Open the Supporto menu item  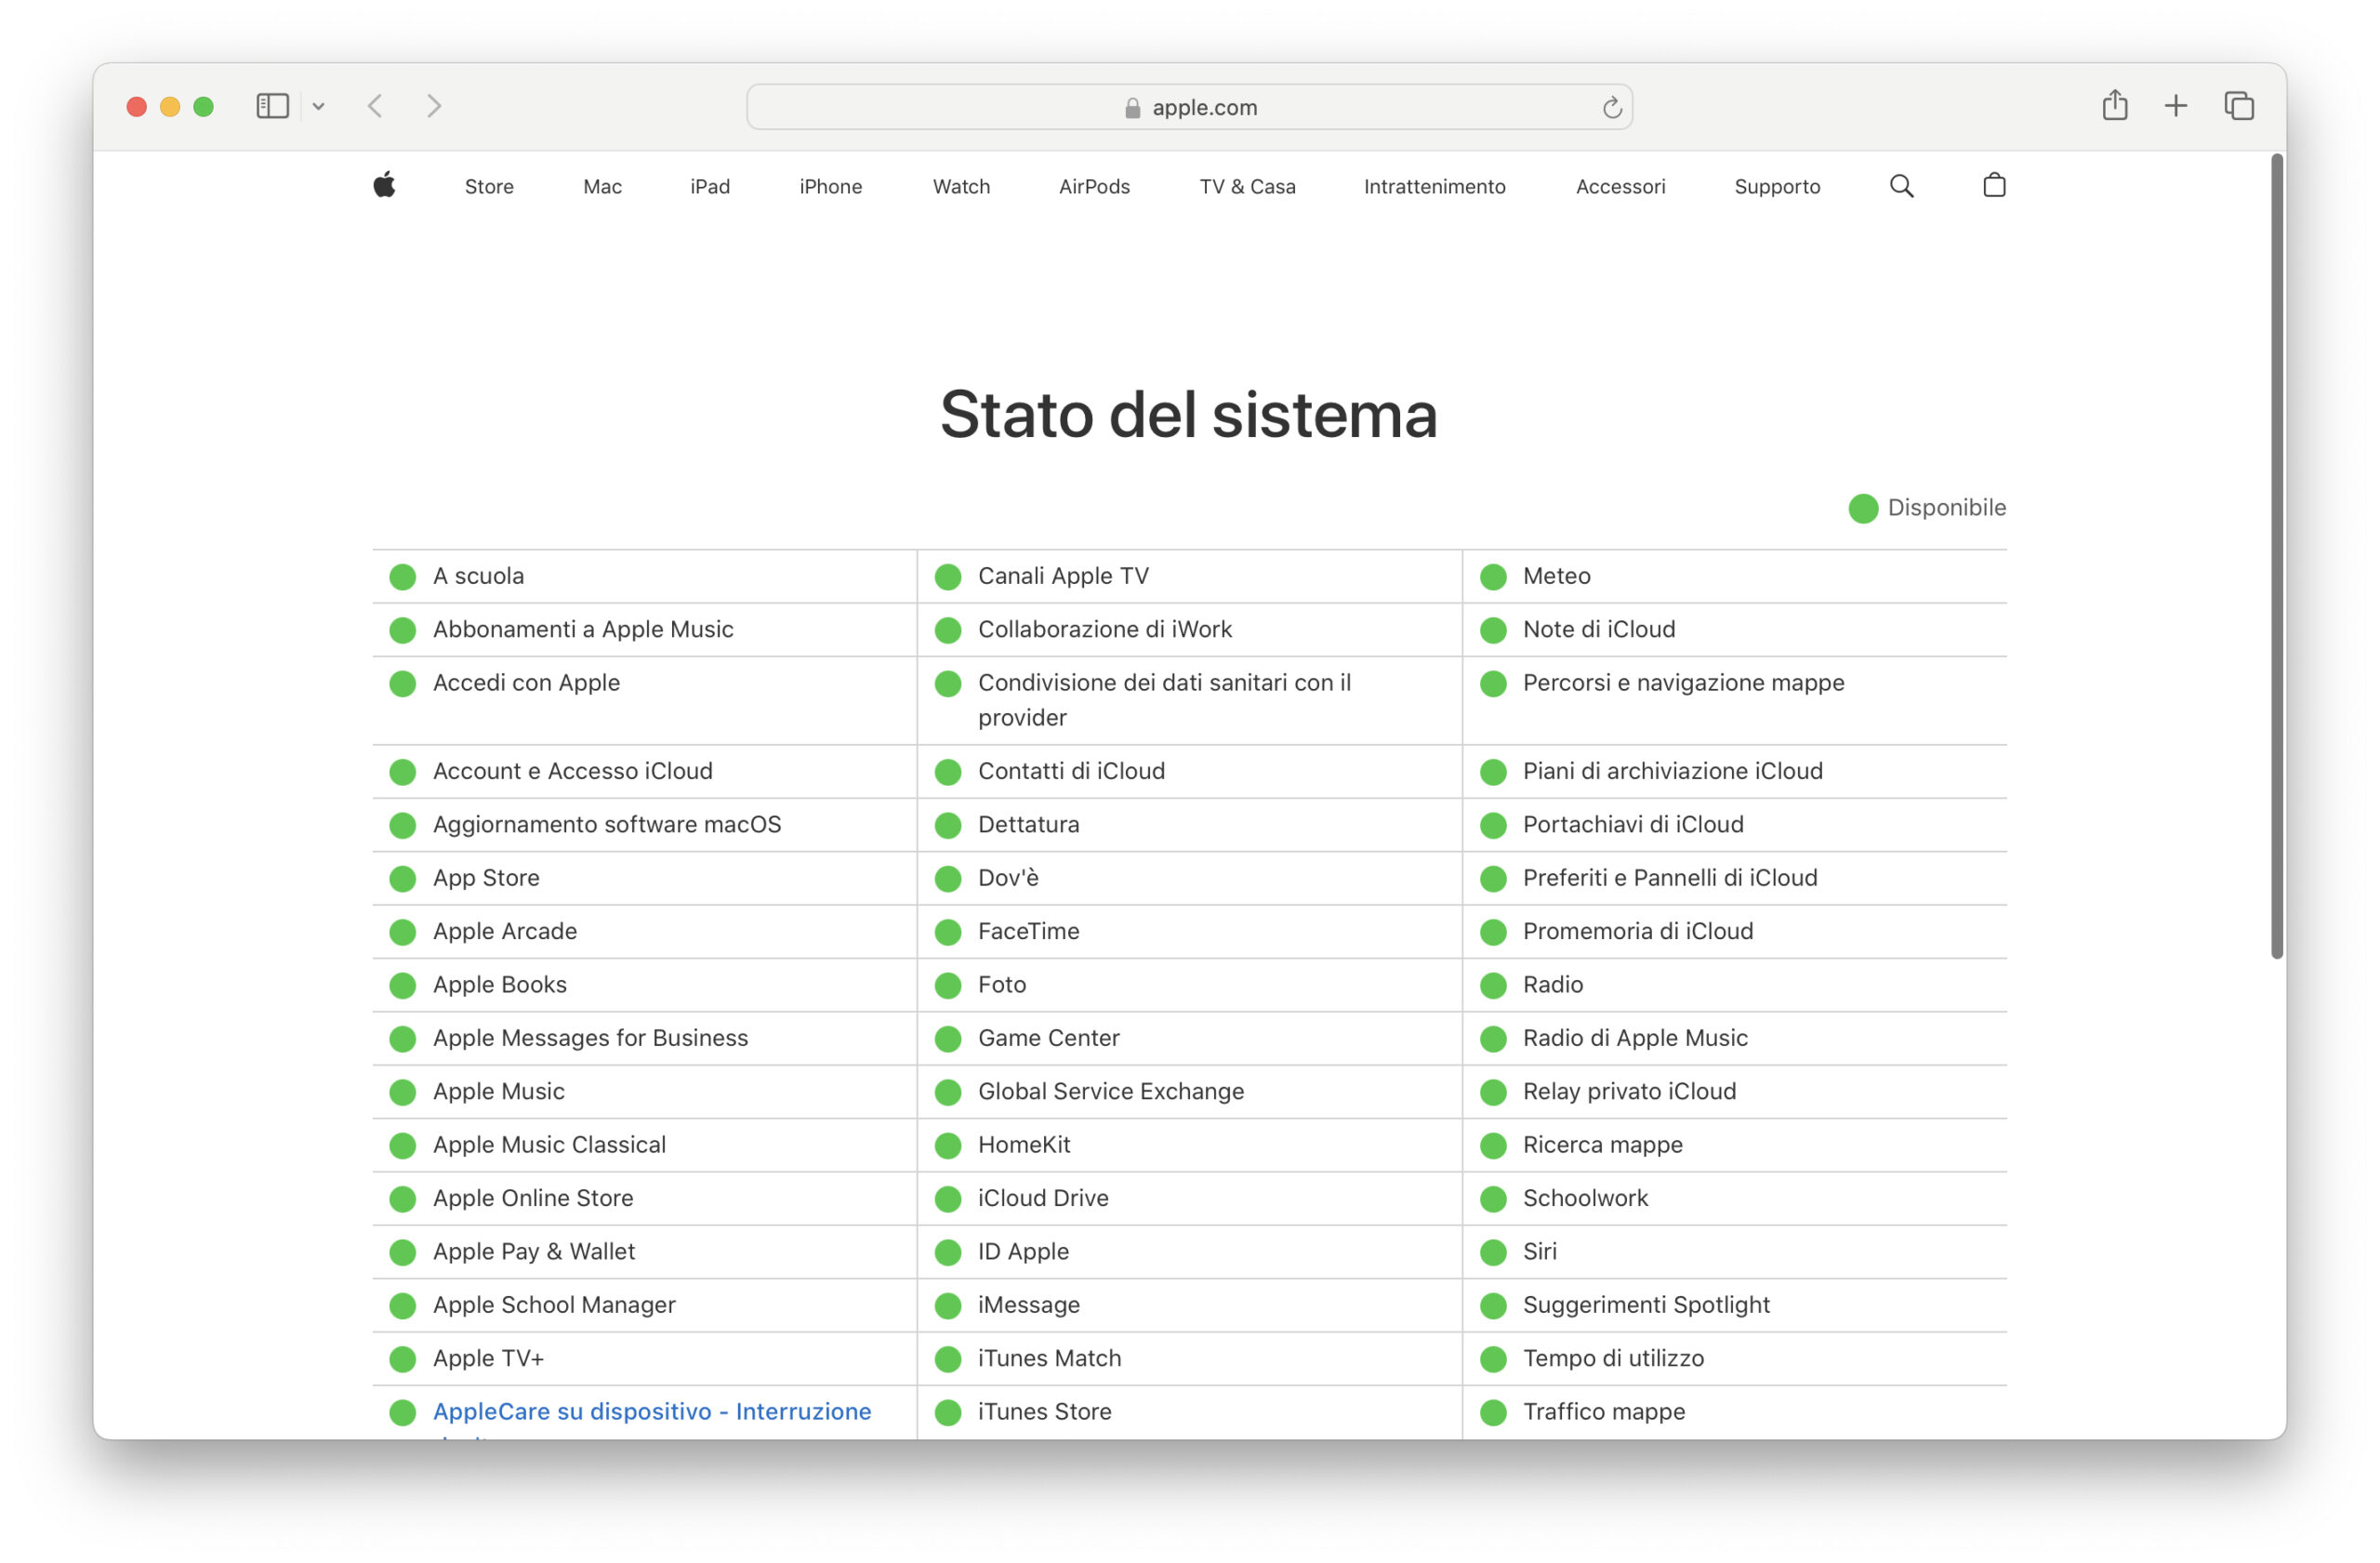coord(1777,187)
